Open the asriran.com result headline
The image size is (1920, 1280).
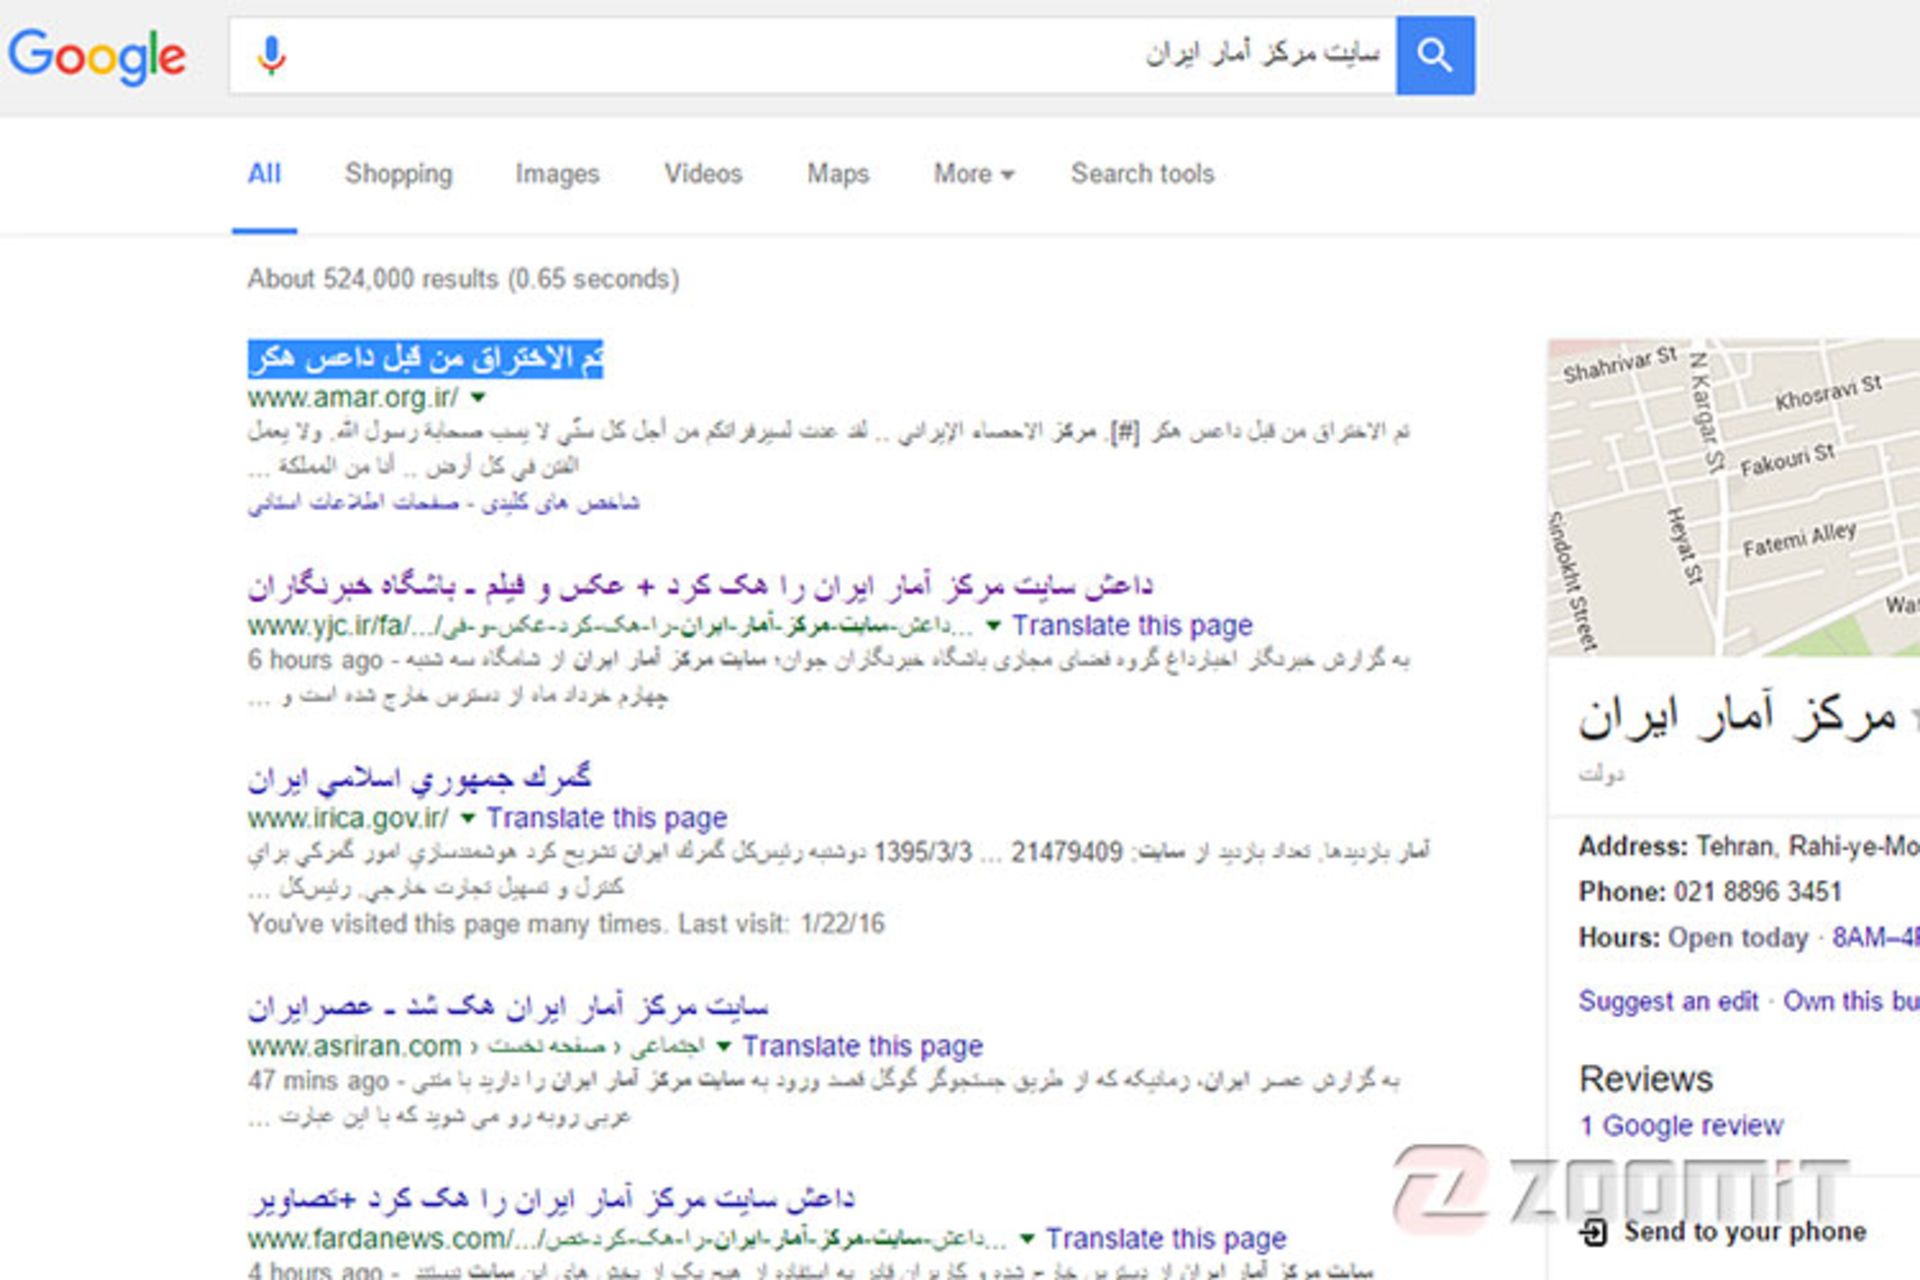pyautogui.click(x=508, y=1006)
